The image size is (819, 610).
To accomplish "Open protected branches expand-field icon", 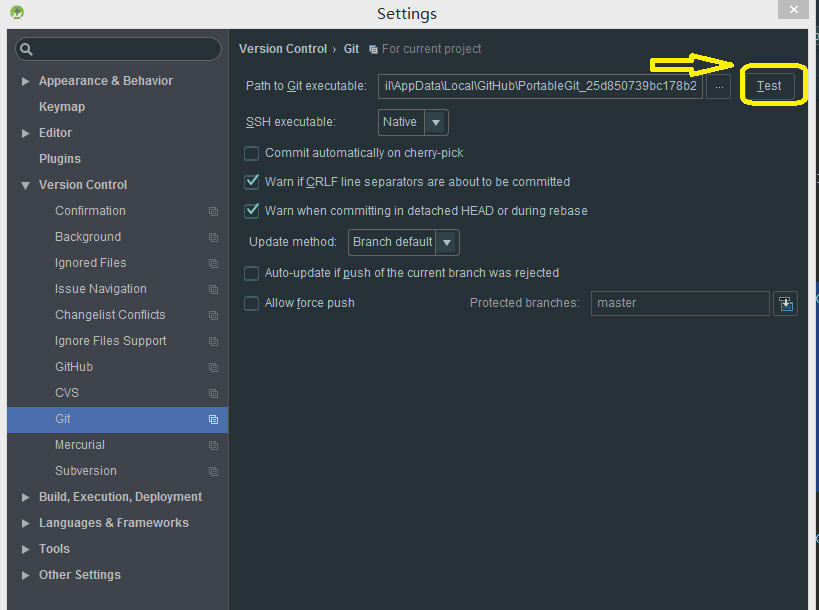I will (x=786, y=303).
